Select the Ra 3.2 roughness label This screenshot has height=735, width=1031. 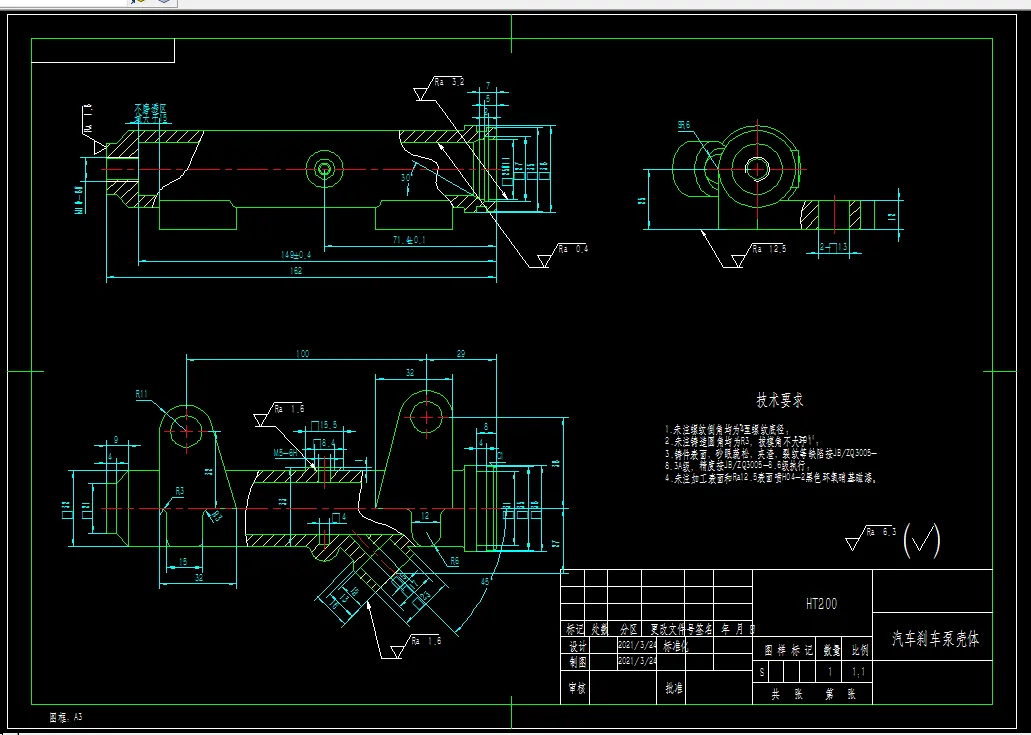(x=449, y=82)
